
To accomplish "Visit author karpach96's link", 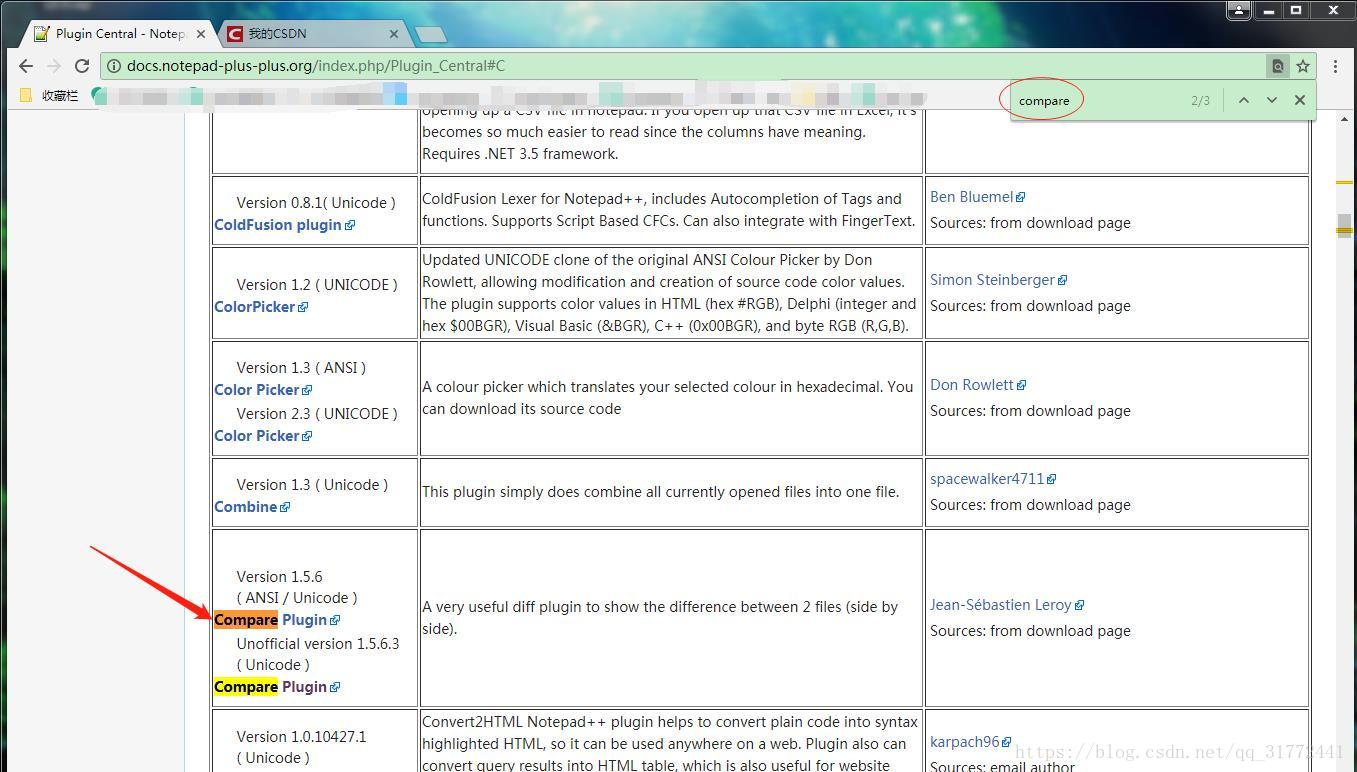I will click(971, 742).
